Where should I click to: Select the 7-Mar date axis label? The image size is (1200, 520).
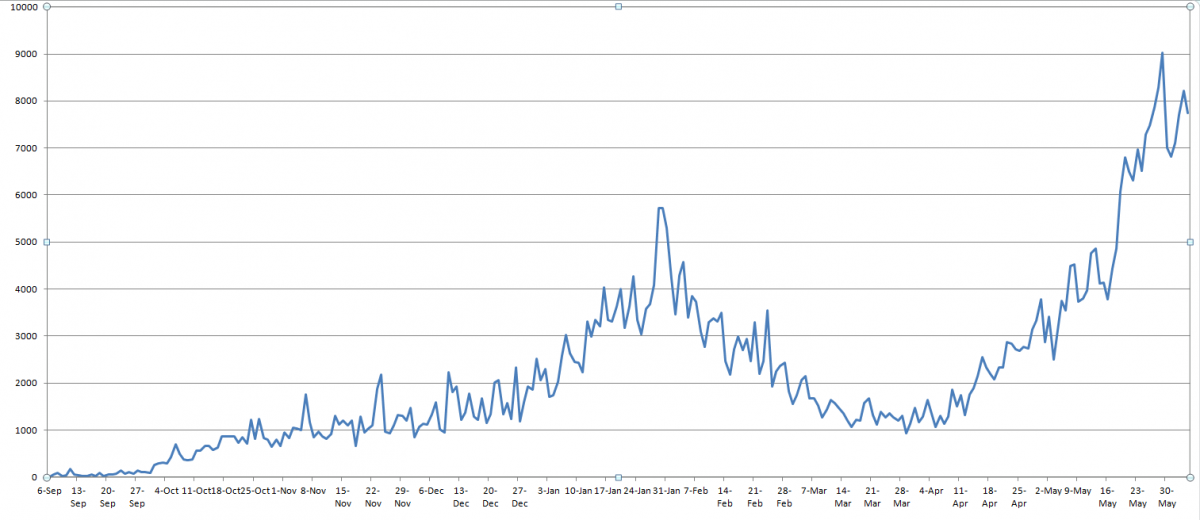[813, 491]
